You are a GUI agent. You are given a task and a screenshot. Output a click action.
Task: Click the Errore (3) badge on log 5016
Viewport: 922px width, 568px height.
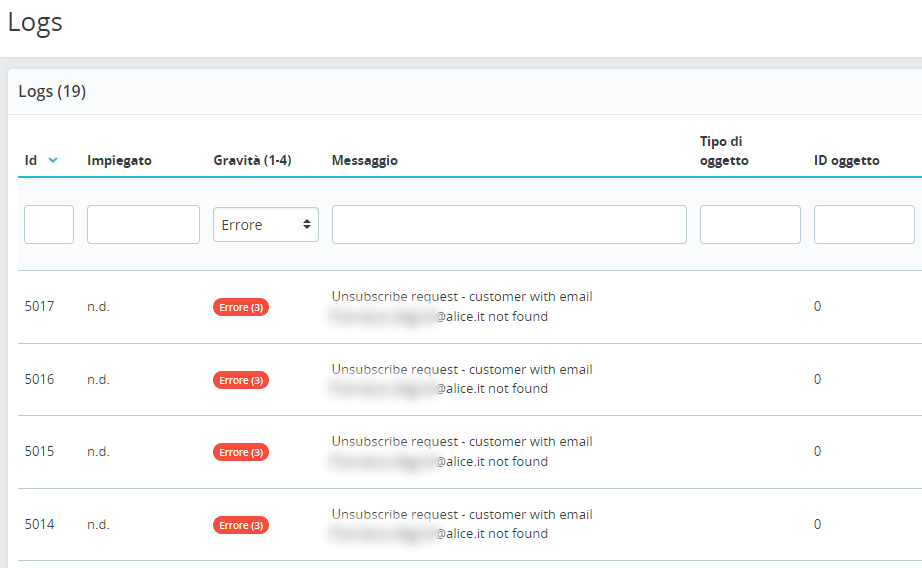click(241, 380)
